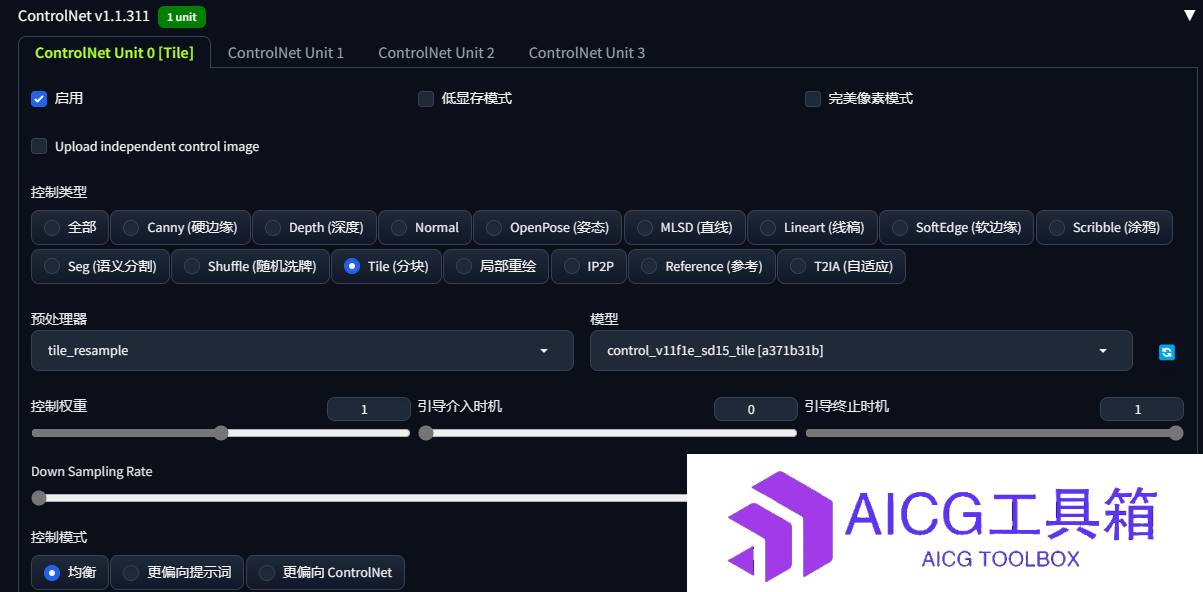This screenshot has height=592, width=1203.
Task: Click the 控制权重 slider handle
Action: (x=221, y=433)
